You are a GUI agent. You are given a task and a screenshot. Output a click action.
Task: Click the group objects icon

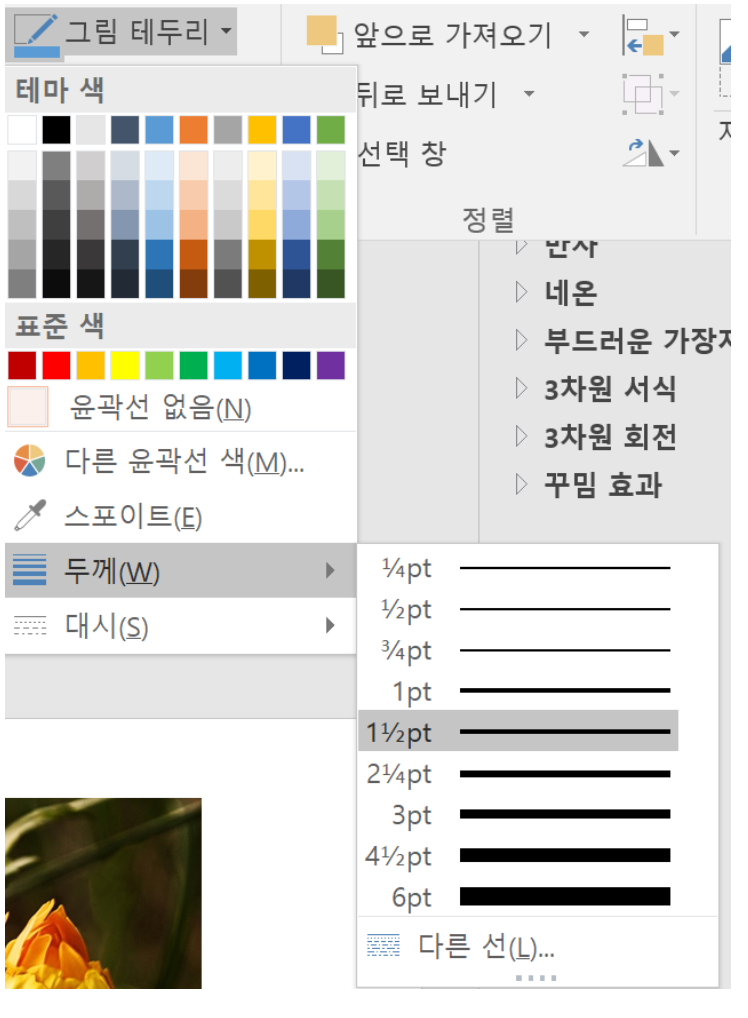(643, 94)
